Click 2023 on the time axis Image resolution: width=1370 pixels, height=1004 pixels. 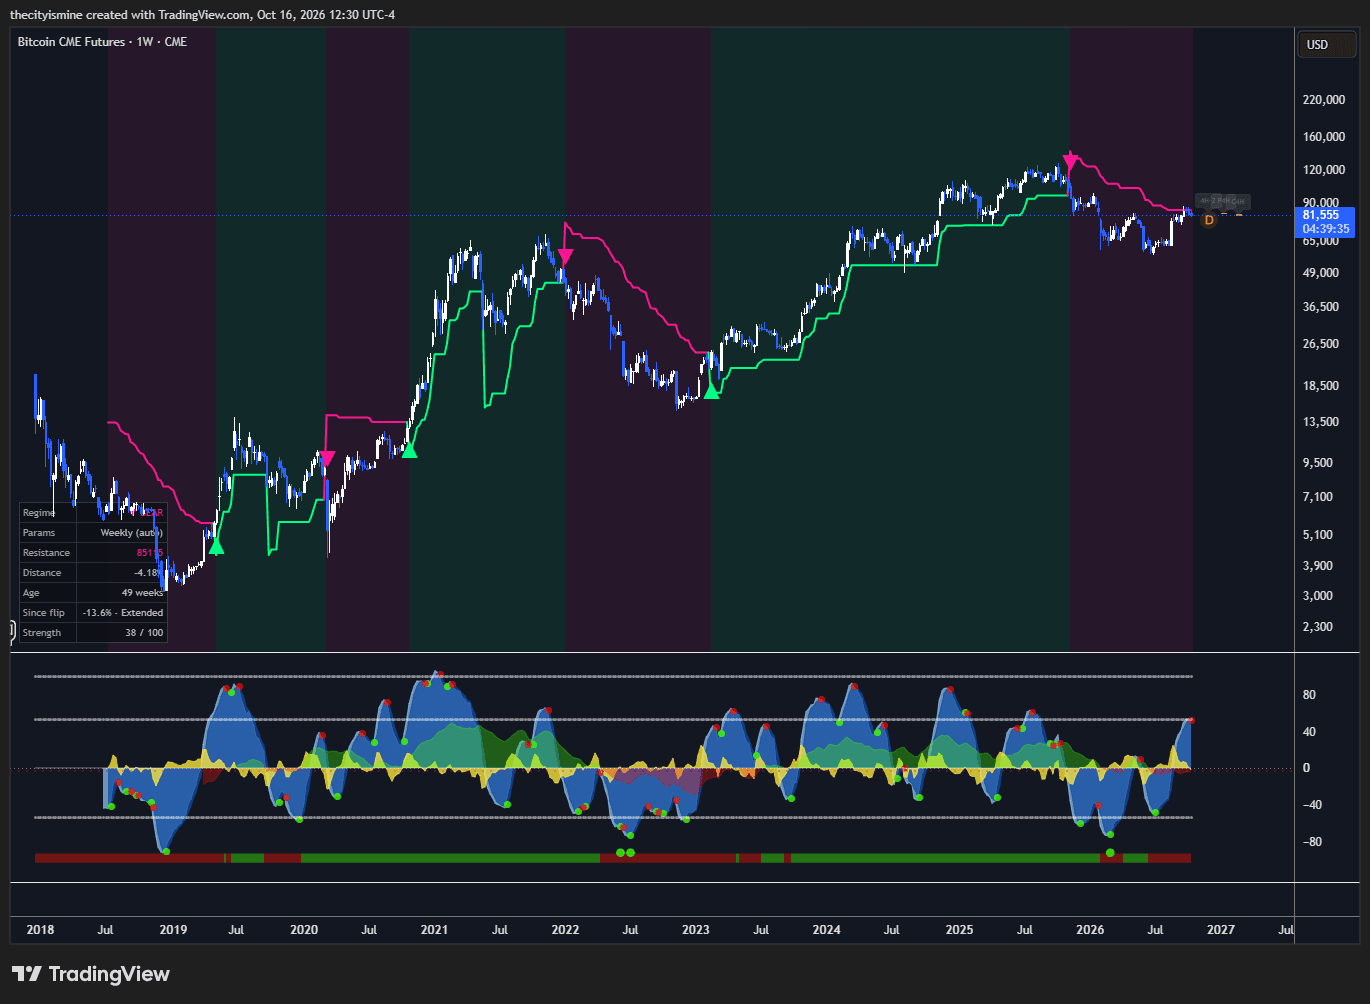[695, 930]
